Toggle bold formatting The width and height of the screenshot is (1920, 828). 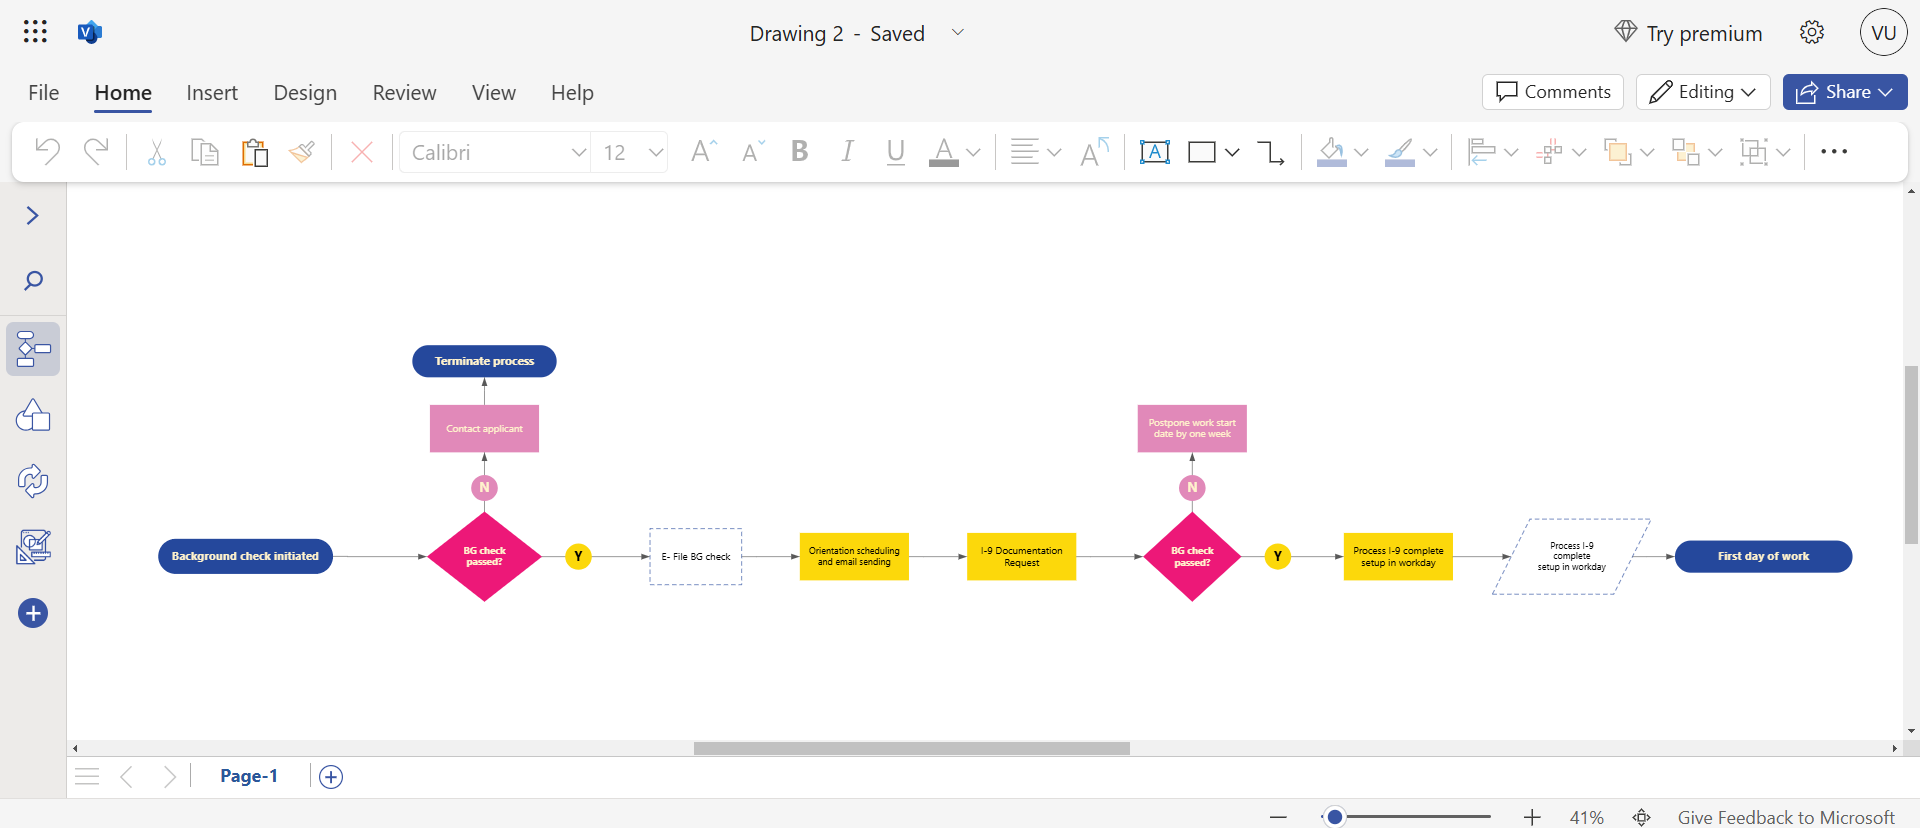pyautogui.click(x=800, y=152)
